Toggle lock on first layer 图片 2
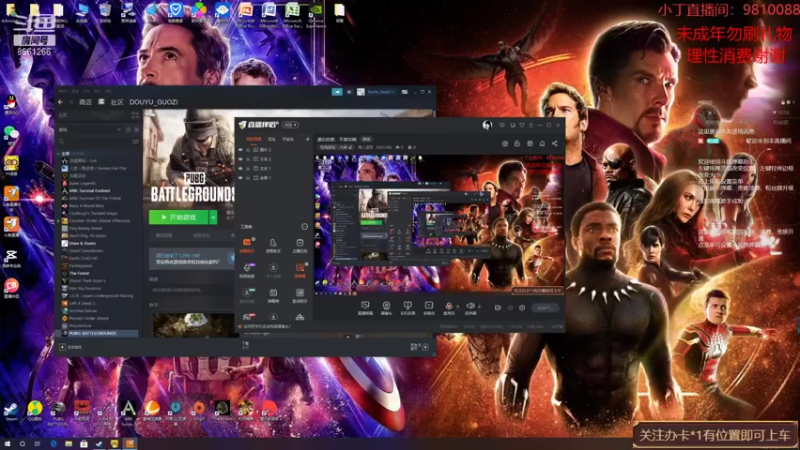Screen dimensions: 800x450 coord(248,150)
